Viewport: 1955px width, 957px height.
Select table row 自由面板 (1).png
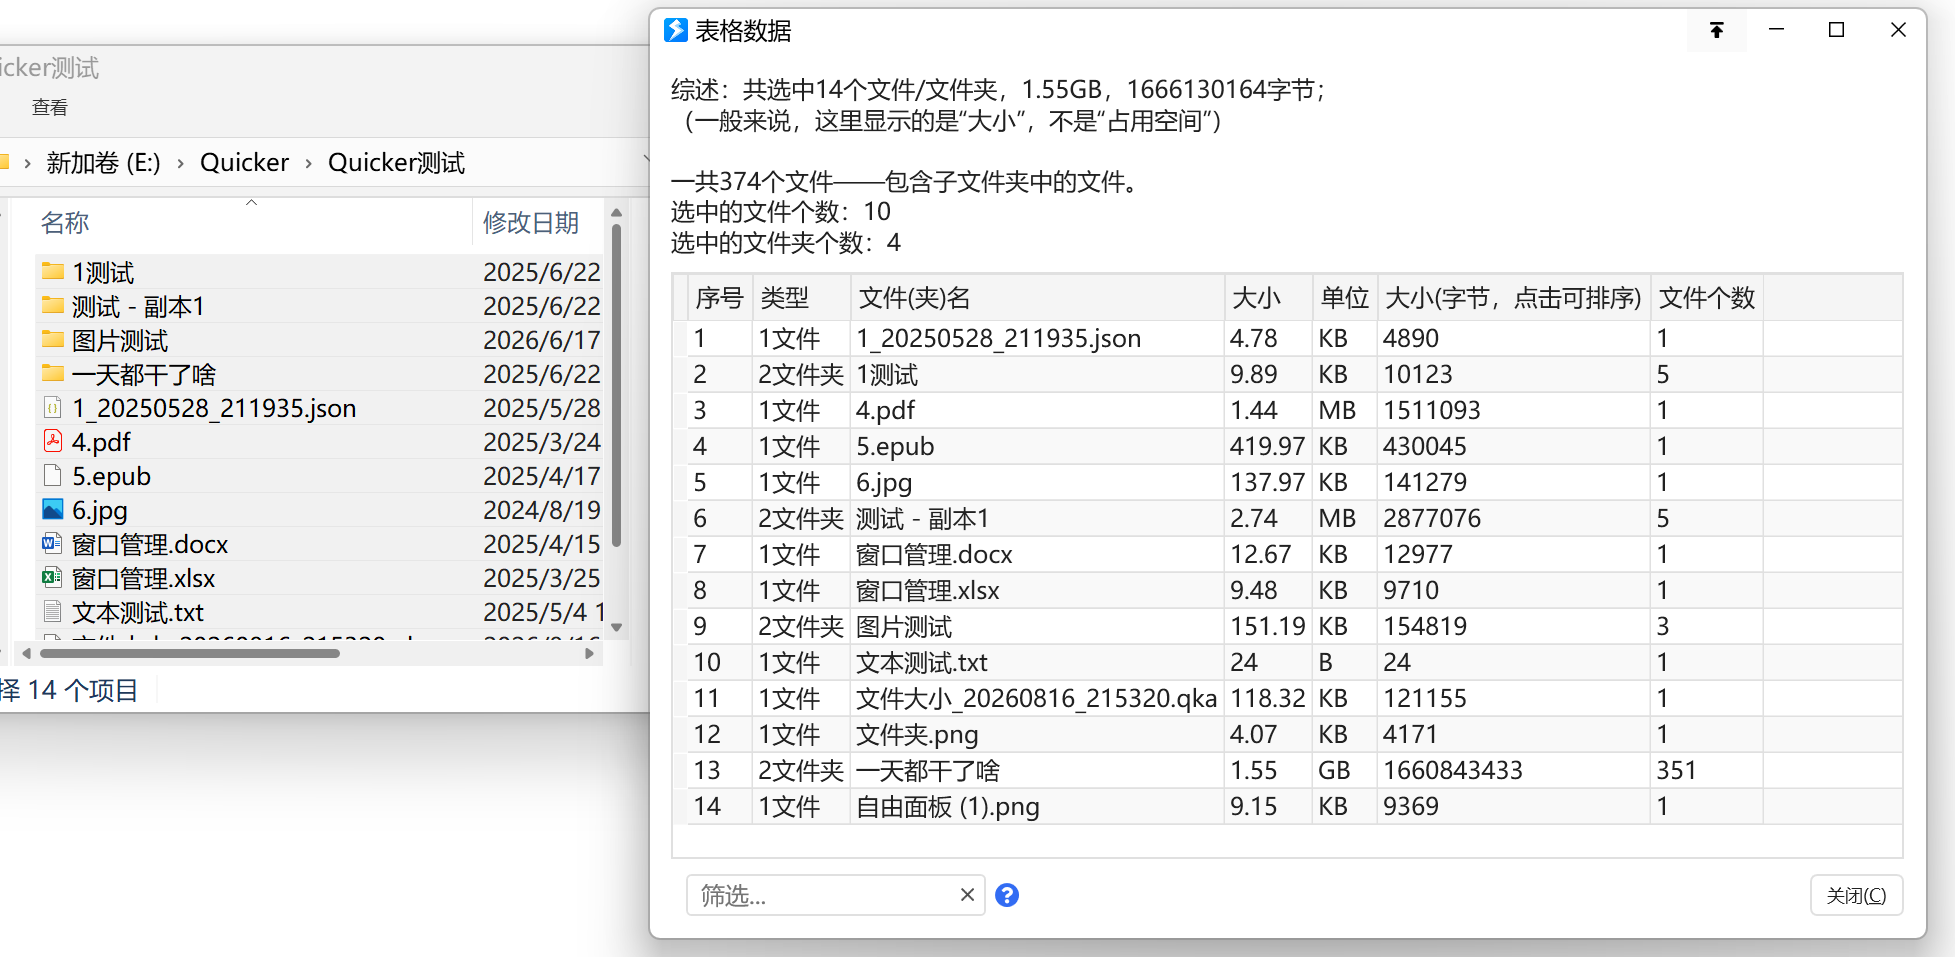[x=1287, y=807]
